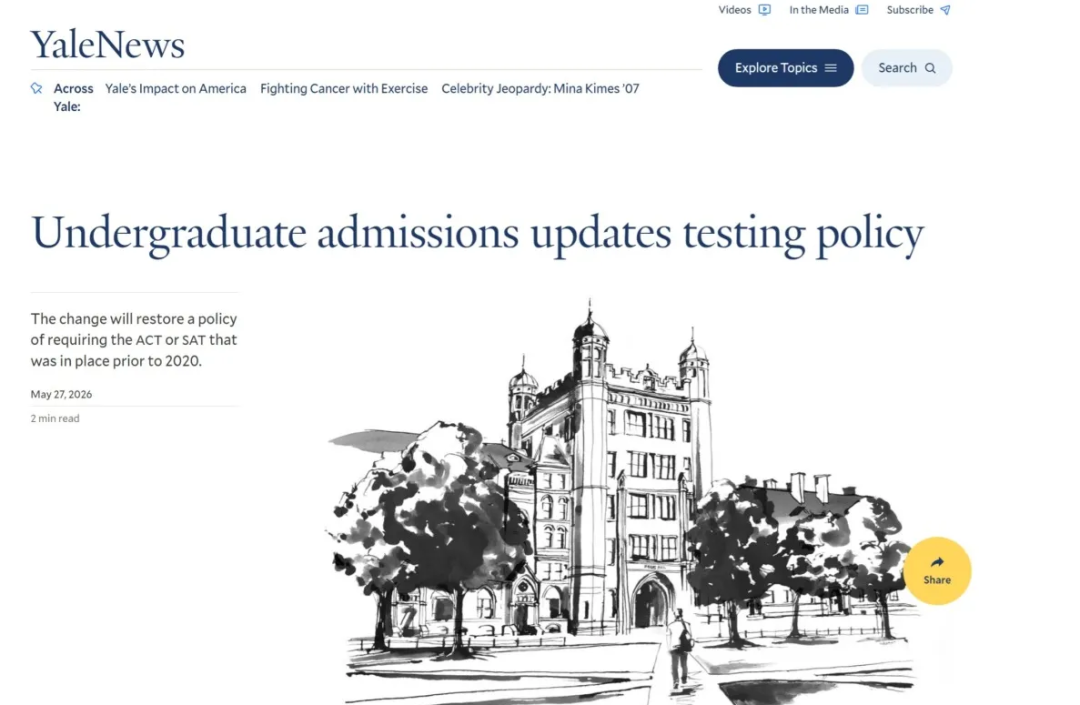
Task: Click the hamburger icon in Explore Topics
Action: click(831, 68)
